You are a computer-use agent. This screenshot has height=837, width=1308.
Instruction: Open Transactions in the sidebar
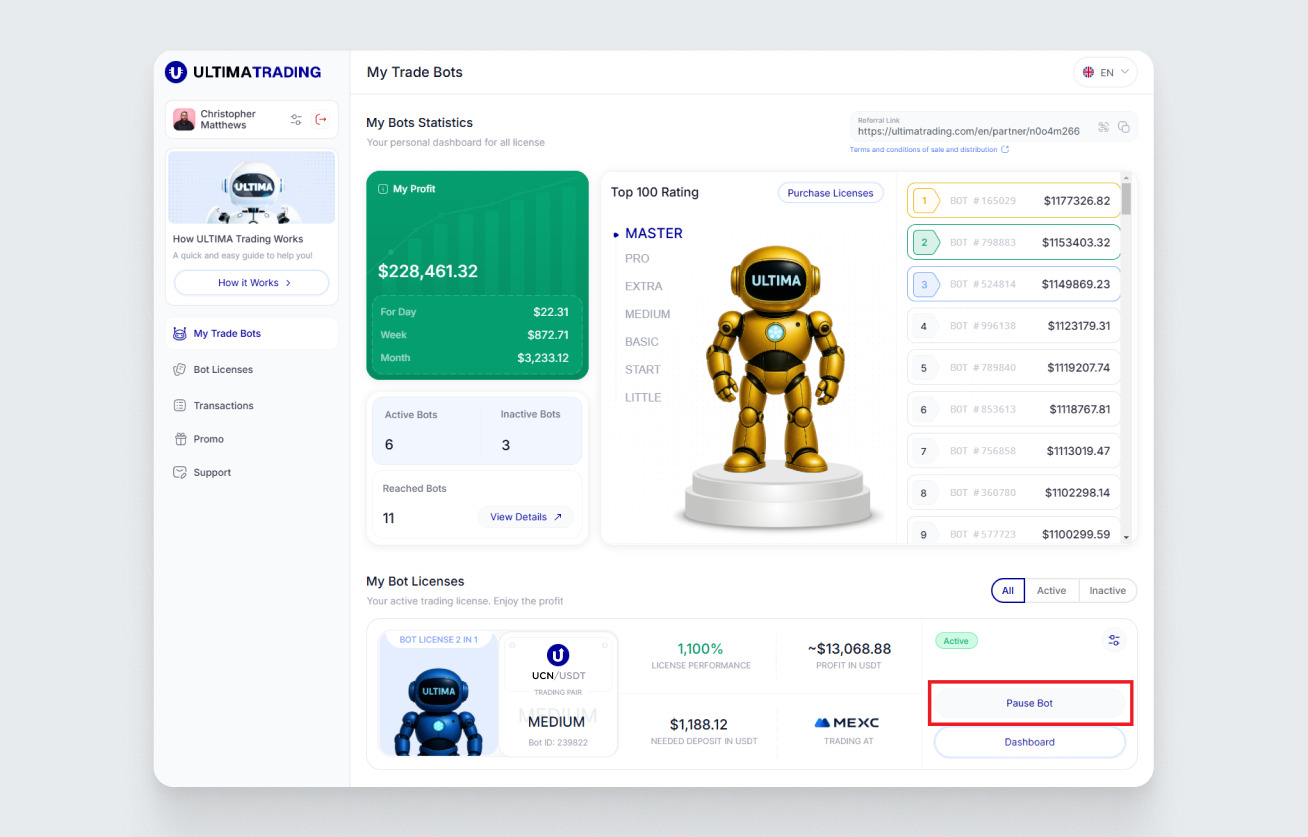pyautogui.click(x=223, y=406)
